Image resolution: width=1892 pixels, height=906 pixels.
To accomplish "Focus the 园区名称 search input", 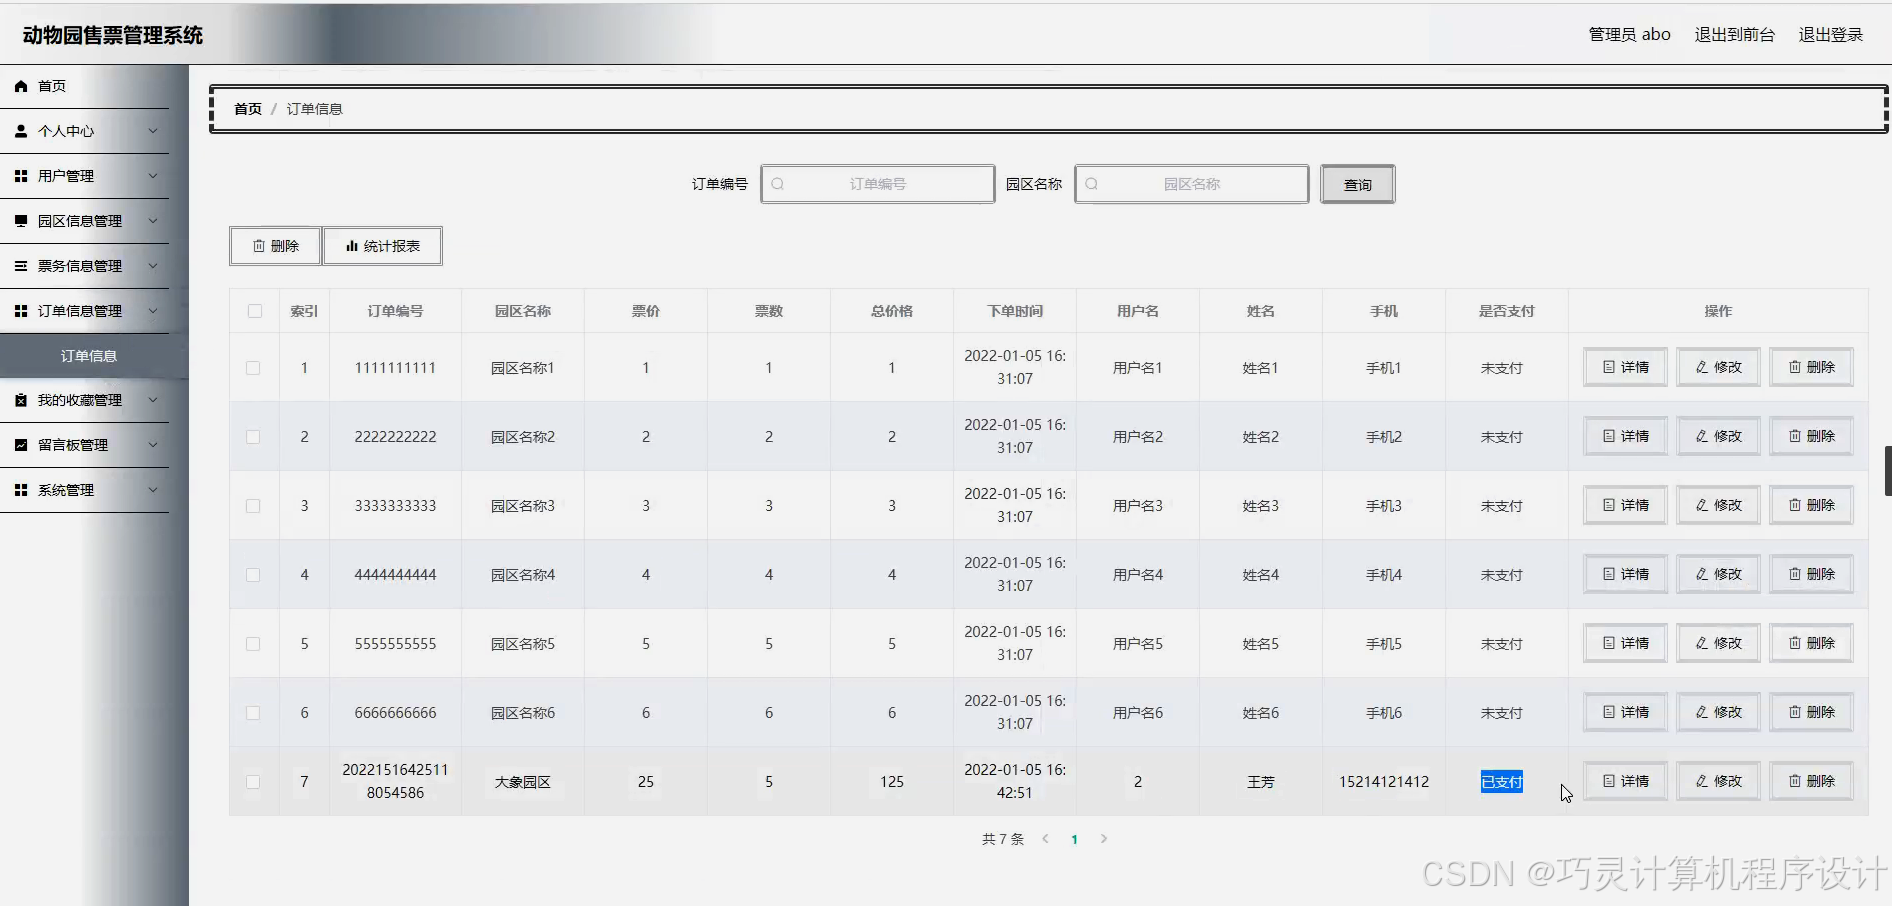I will (1192, 184).
